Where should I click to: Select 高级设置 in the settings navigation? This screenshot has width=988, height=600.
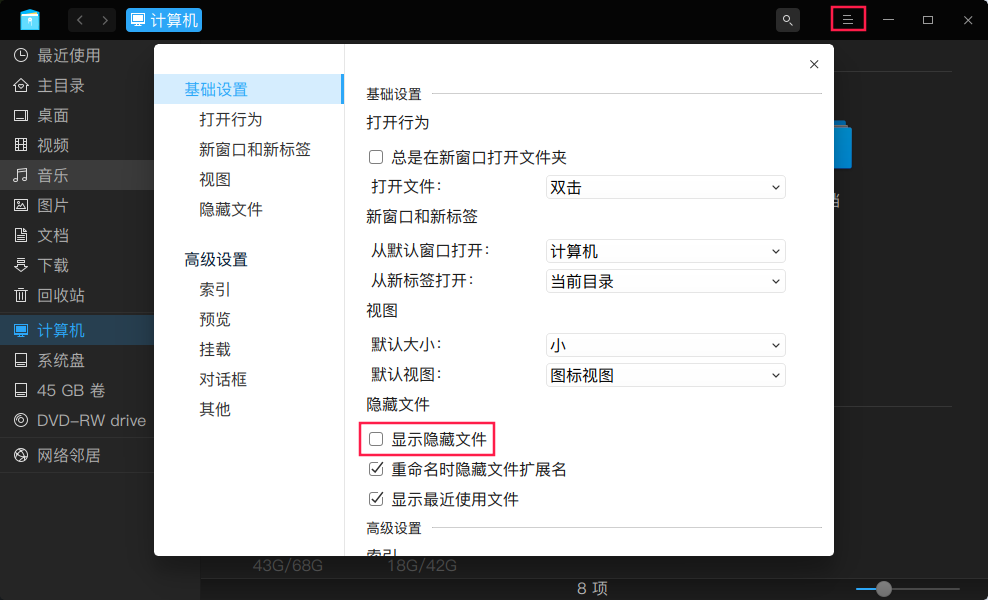pos(216,260)
